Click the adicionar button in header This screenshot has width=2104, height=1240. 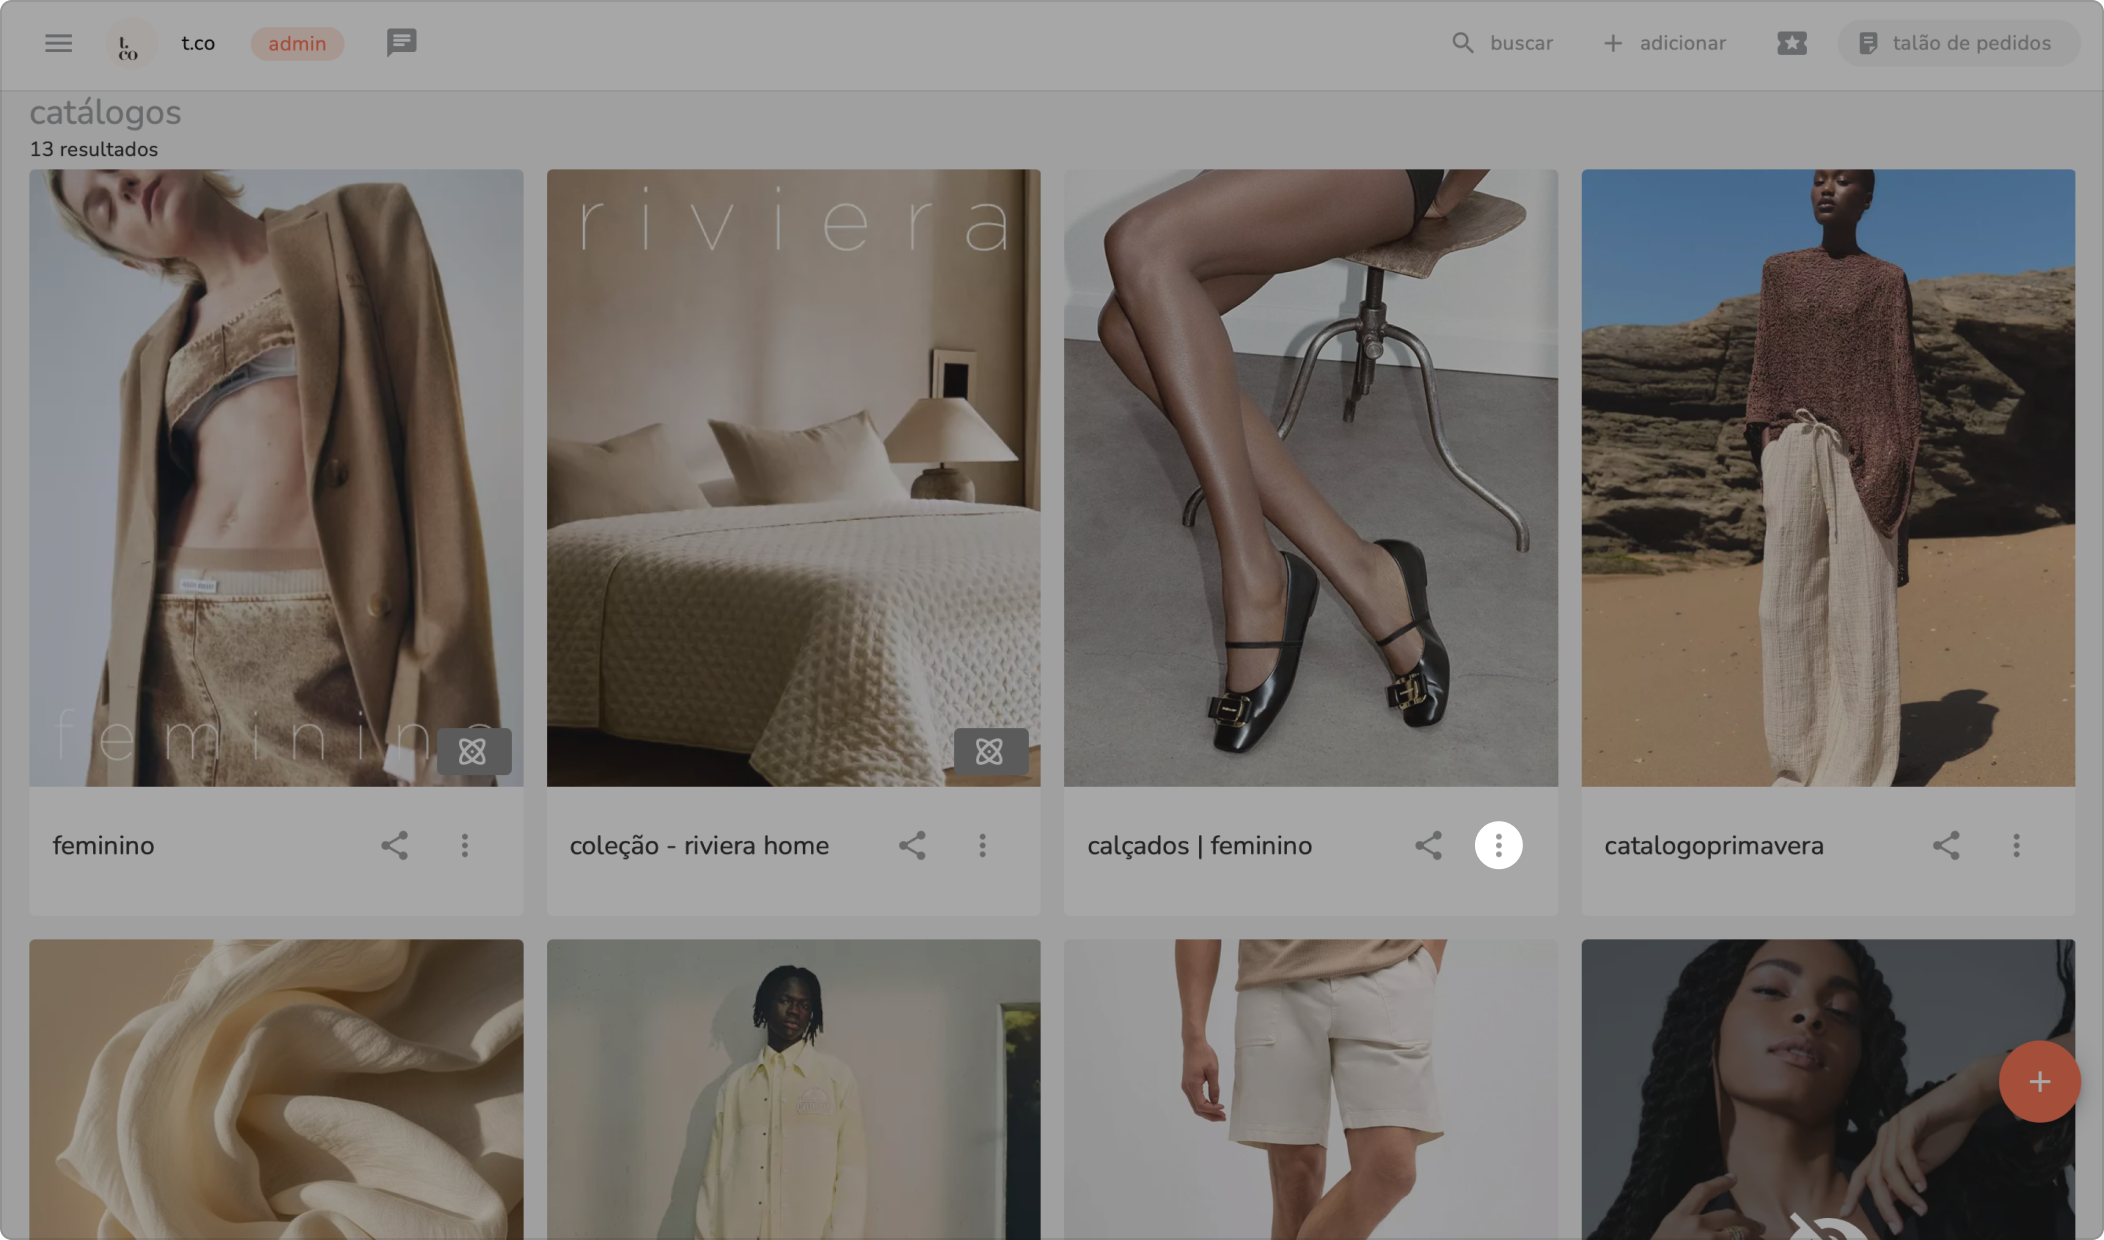pos(1664,43)
